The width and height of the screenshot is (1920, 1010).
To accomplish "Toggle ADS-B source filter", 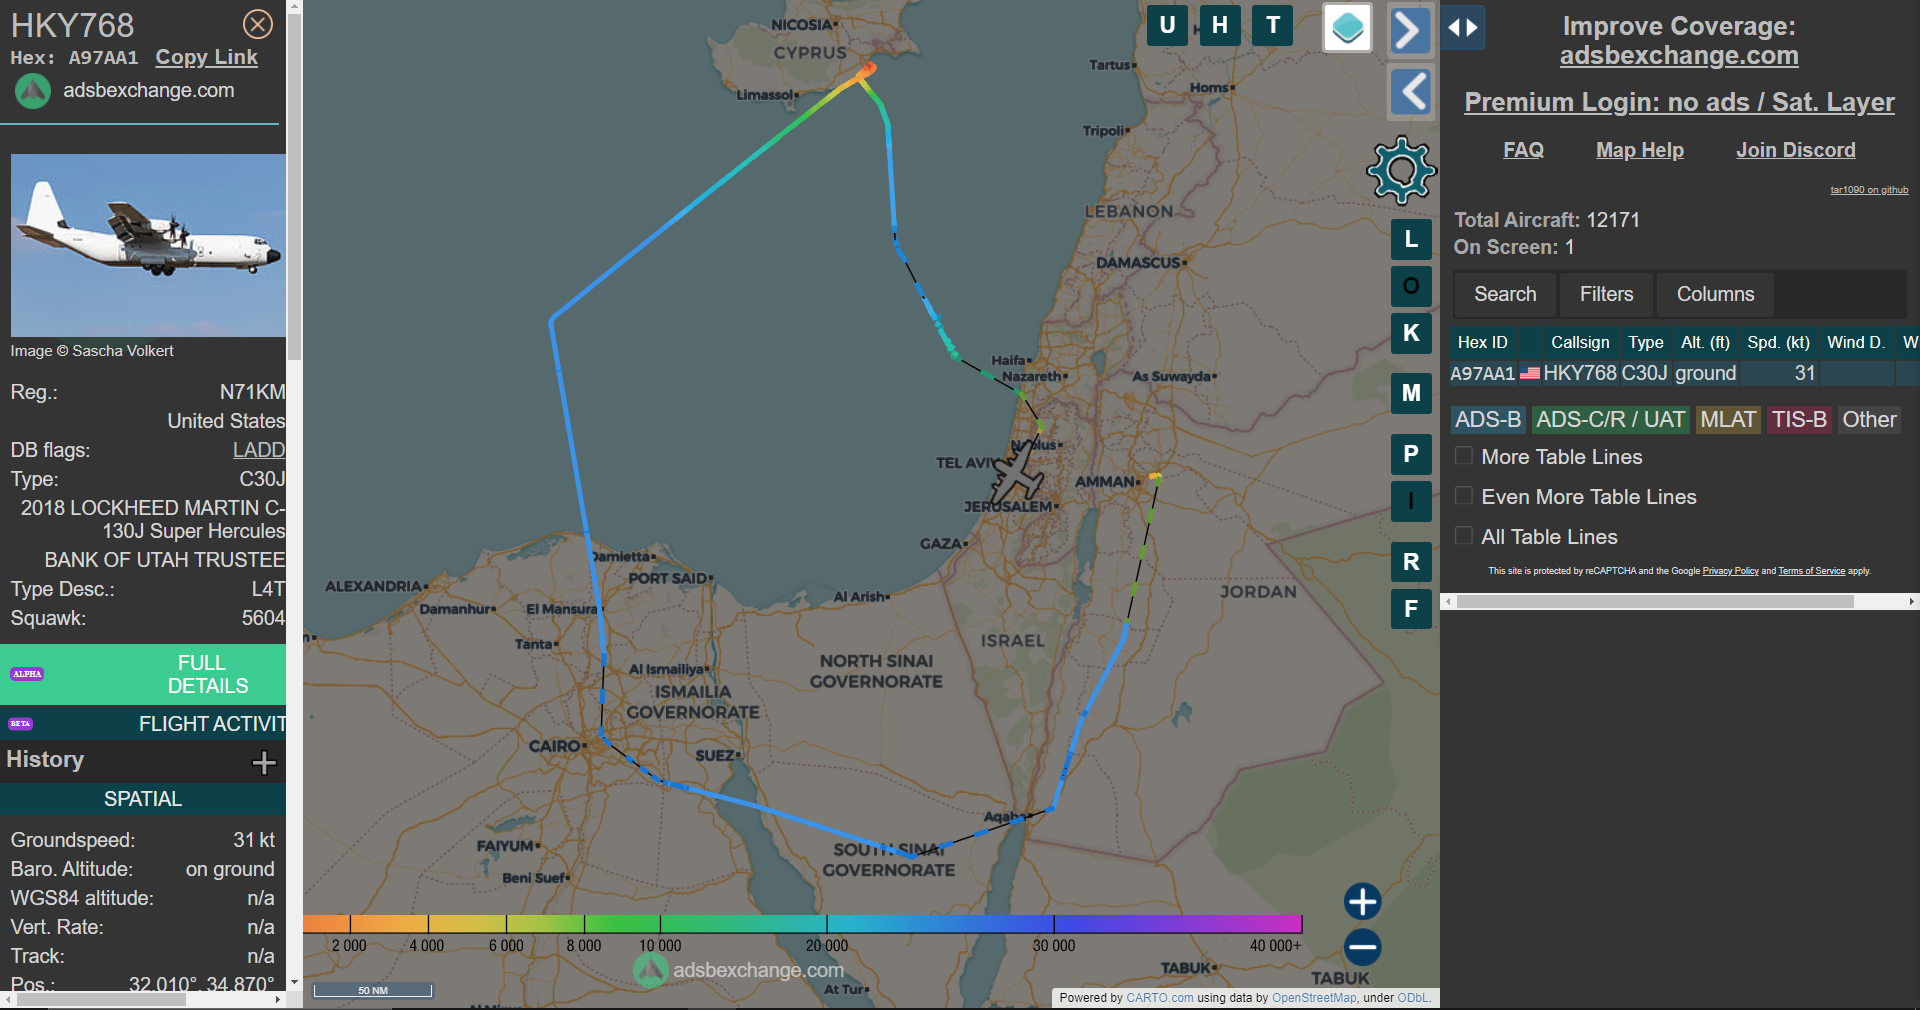I will (1488, 420).
